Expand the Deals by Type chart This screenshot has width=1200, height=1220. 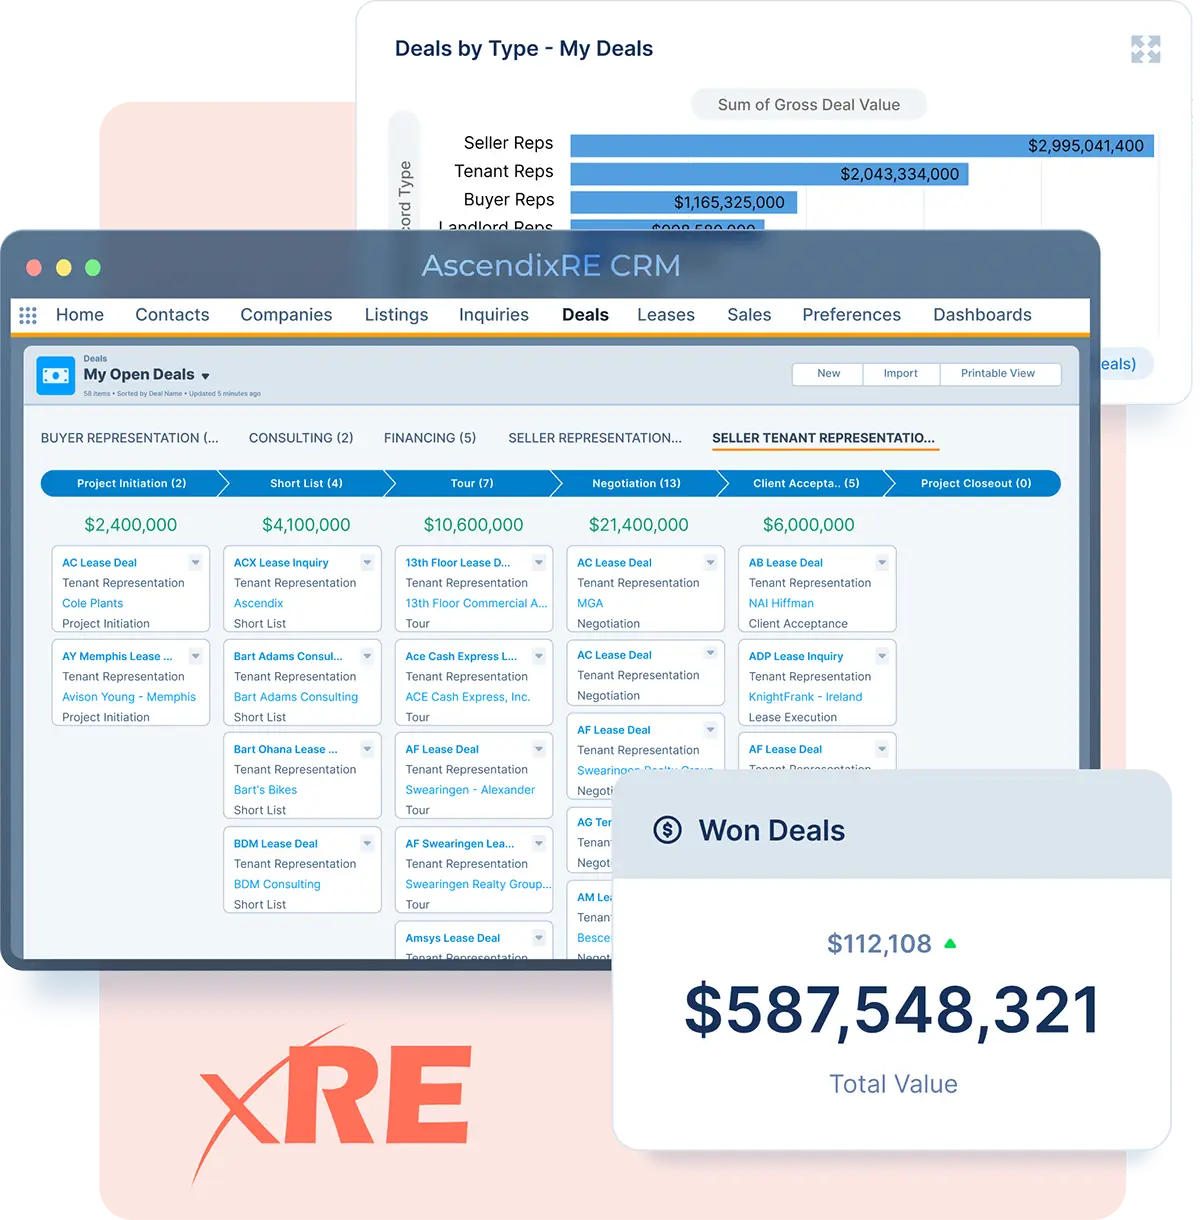[1146, 49]
